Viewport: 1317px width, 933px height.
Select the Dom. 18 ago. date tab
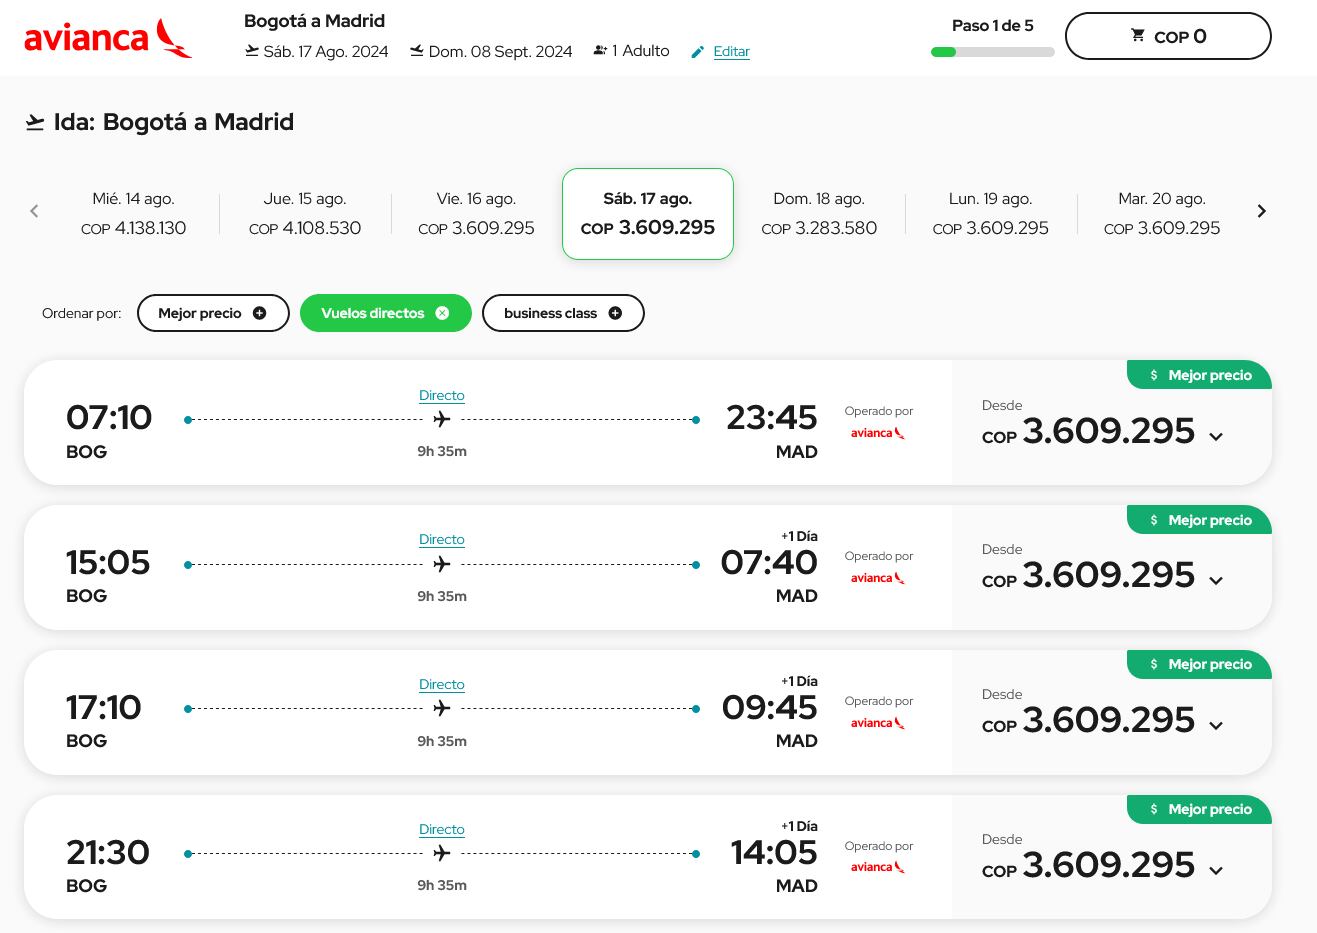(x=819, y=214)
